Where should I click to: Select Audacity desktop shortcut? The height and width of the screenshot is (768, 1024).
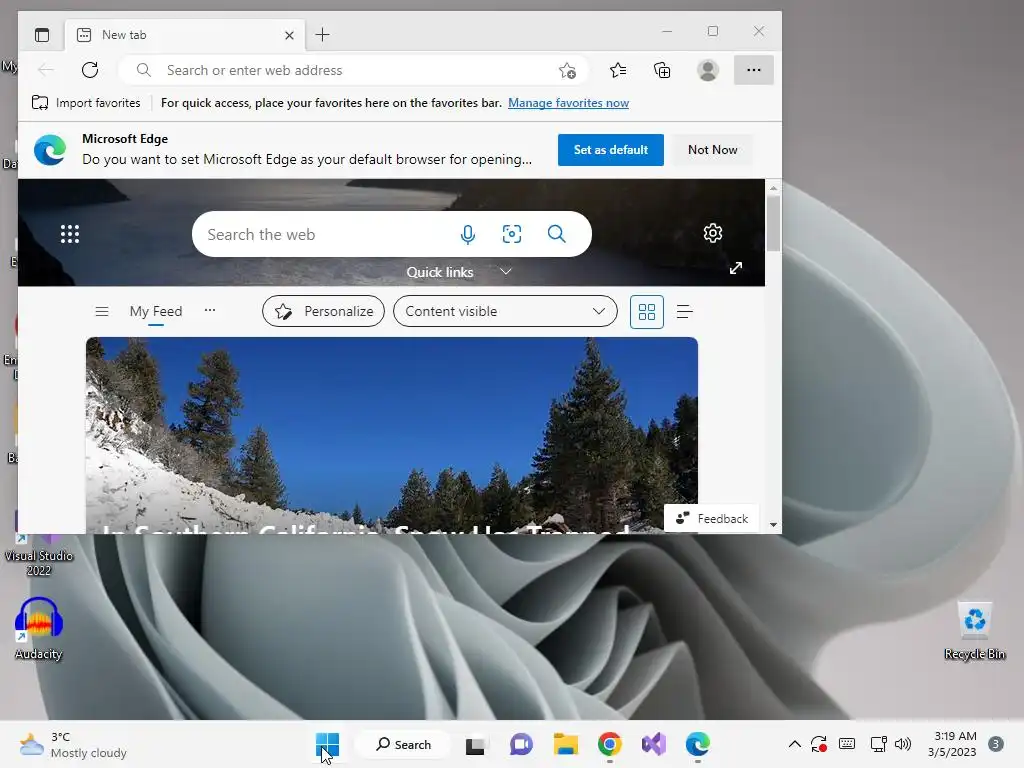pos(39,629)
